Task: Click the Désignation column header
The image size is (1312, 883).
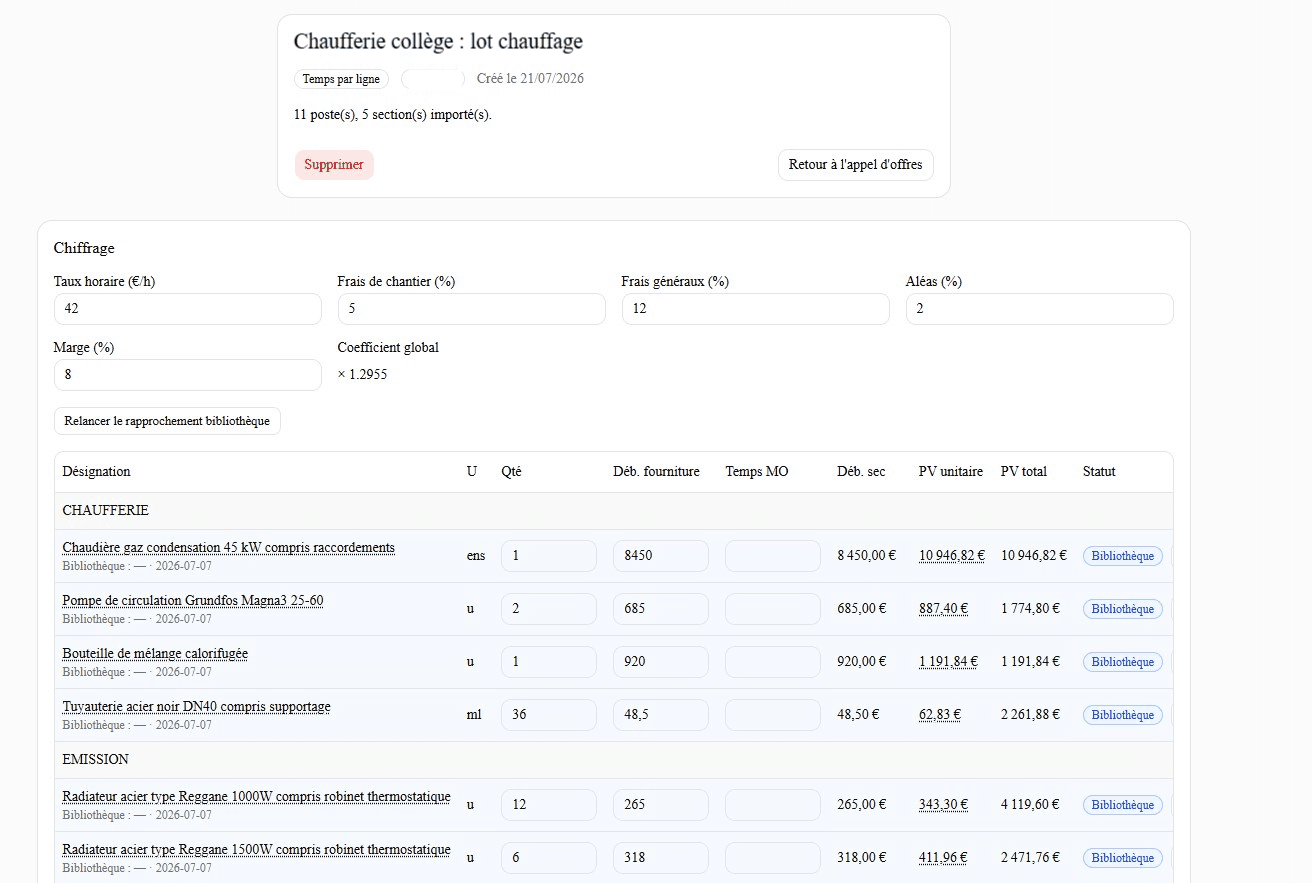Action: 96,472
